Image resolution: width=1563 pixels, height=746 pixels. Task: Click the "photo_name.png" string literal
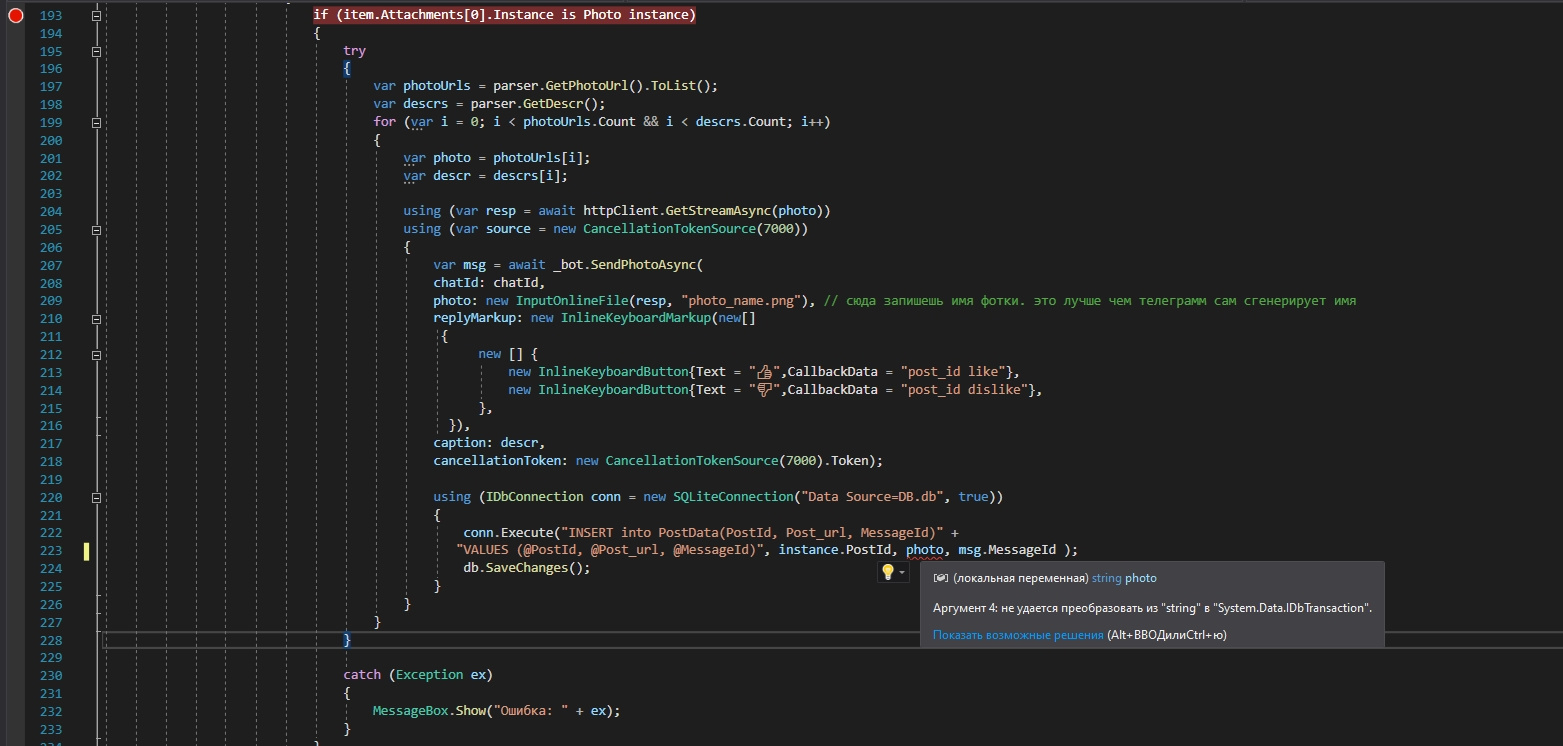click(742, 301)
